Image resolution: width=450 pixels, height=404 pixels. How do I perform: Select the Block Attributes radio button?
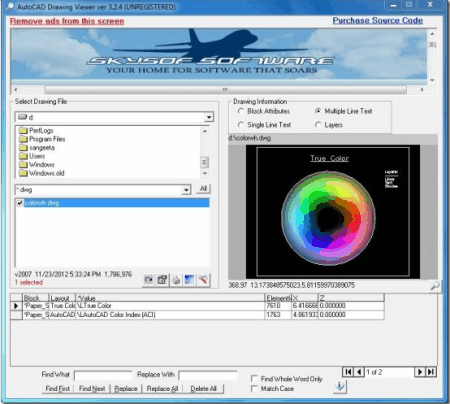tap(241, 111)
